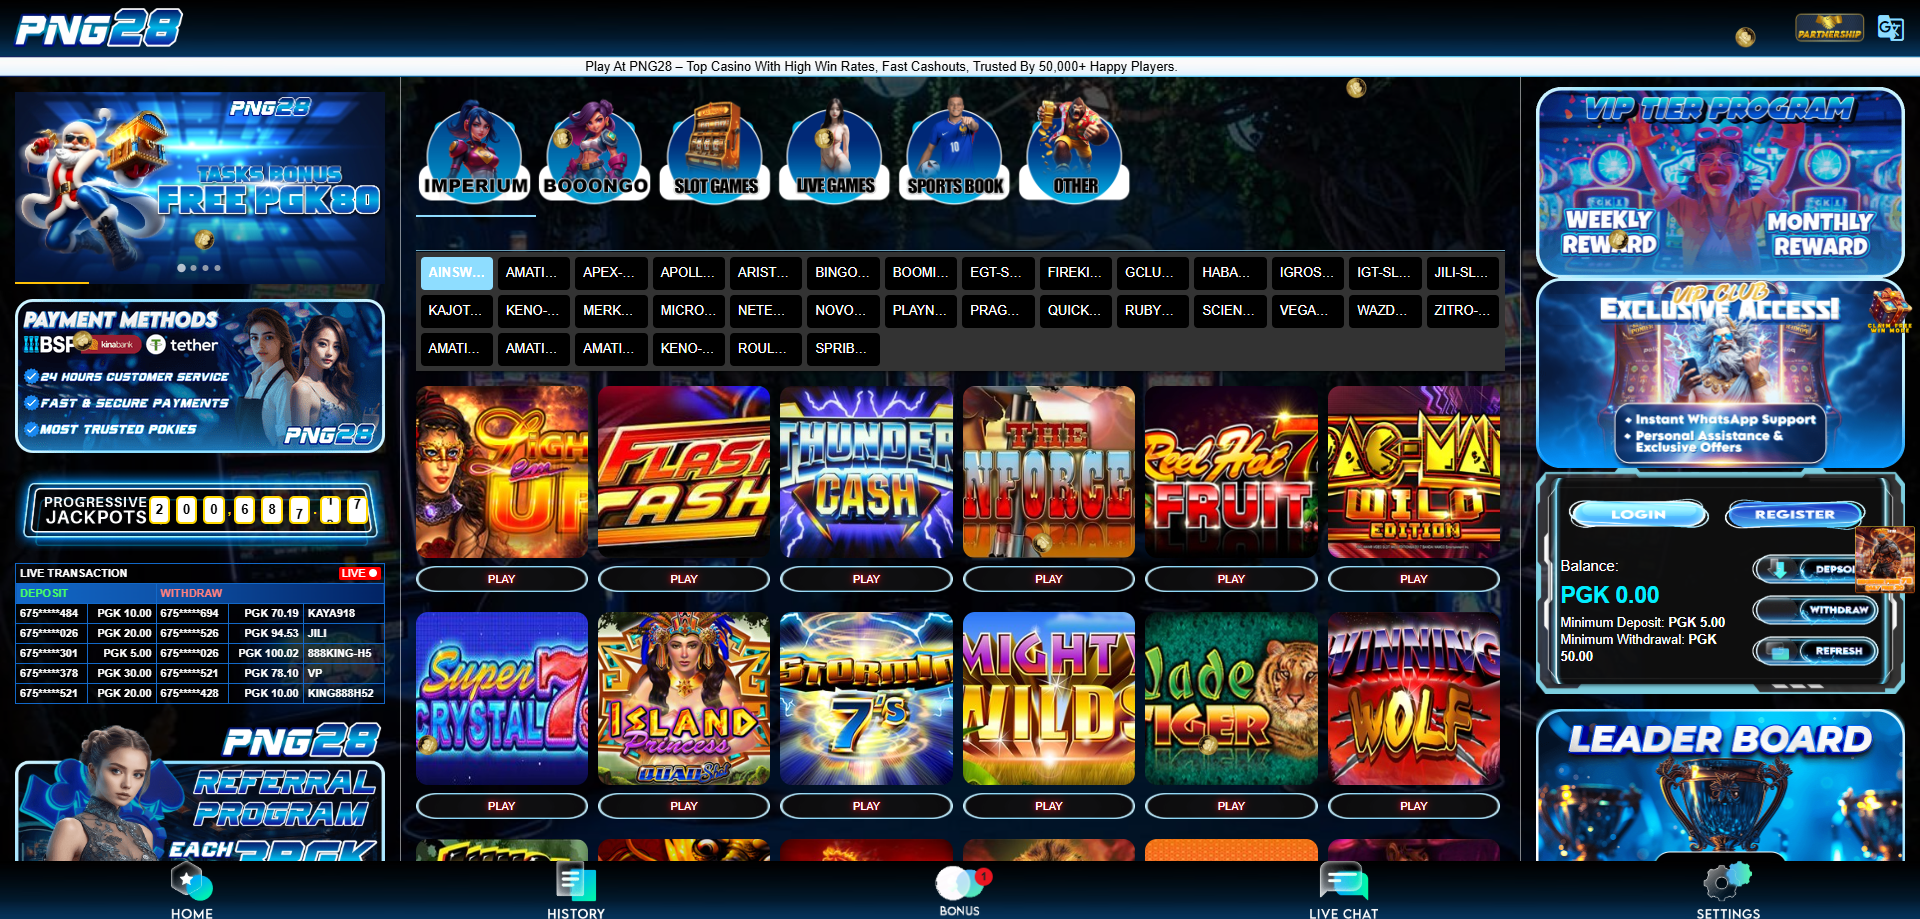Open History from the bottom bar
1920x919 pixels.
pyautogui.click(x=576, y=890)
